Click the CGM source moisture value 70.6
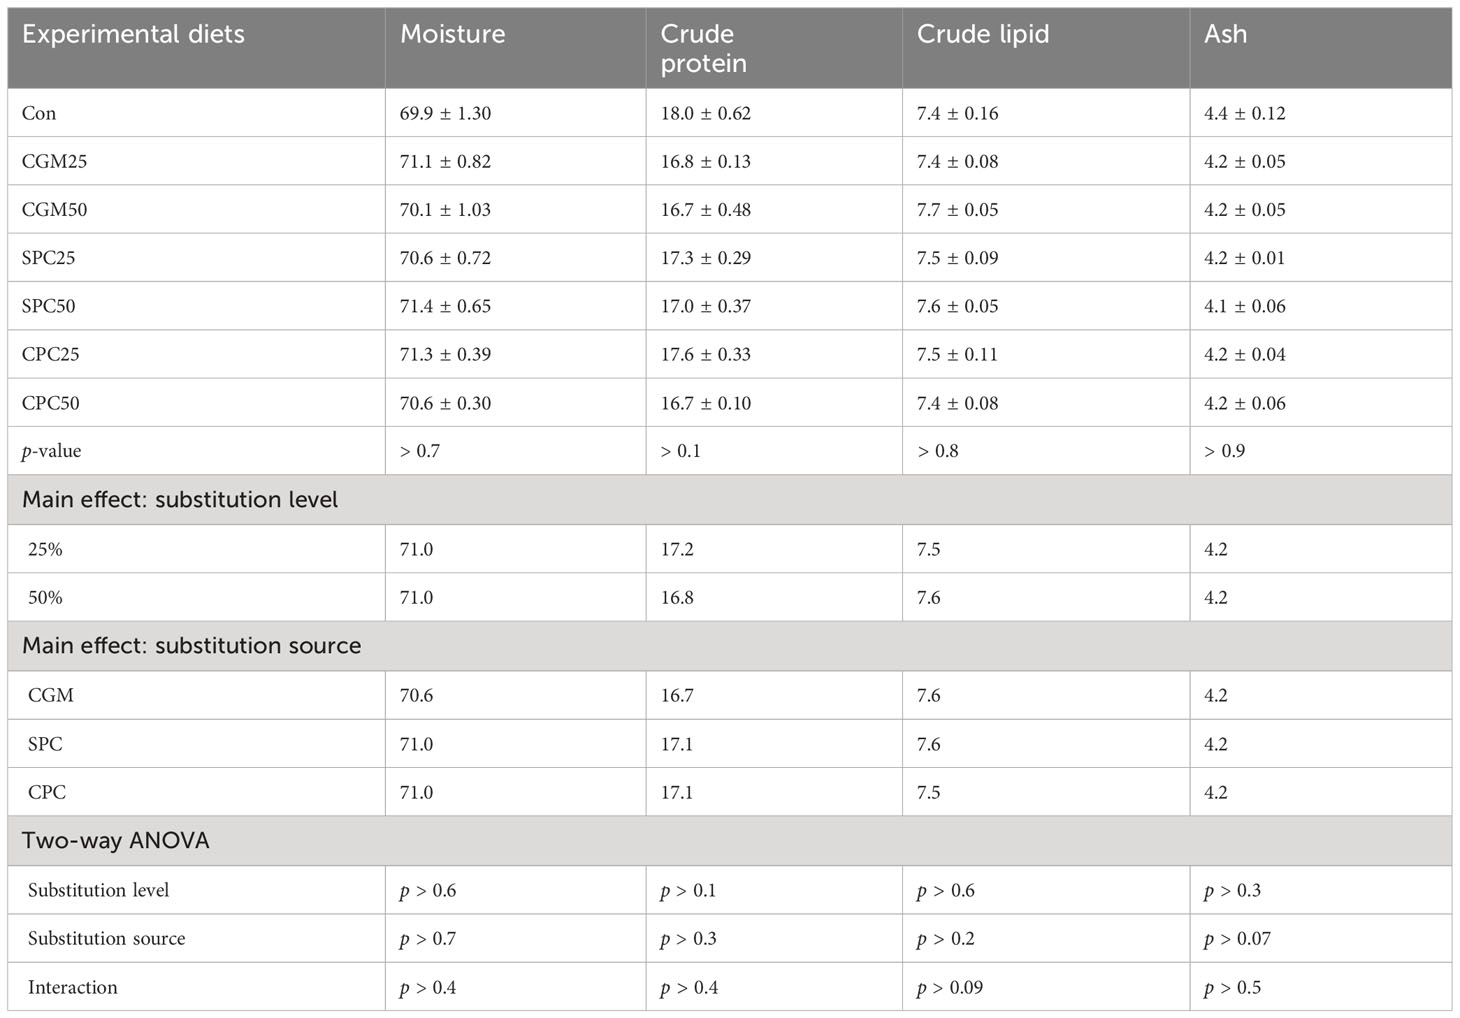Screen dimensions: 1460x1018 point(416,695)
